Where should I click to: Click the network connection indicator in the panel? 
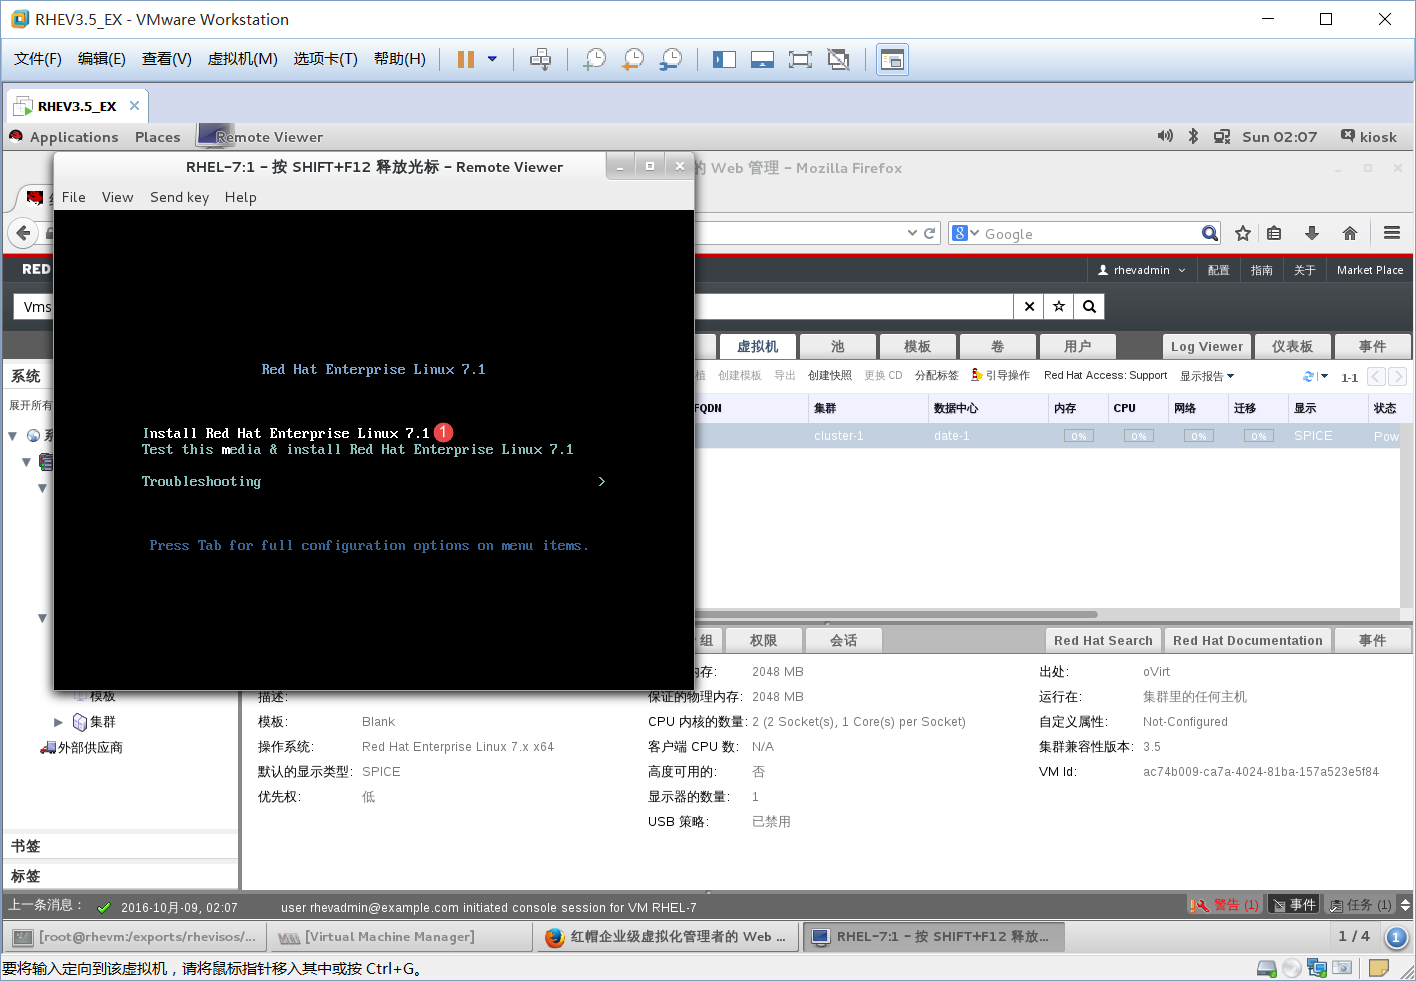[1222, 137]
